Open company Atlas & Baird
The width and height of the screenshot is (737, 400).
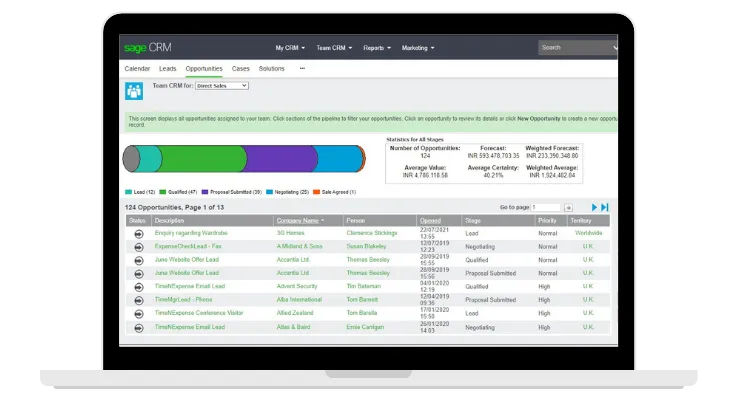(293, 327)
